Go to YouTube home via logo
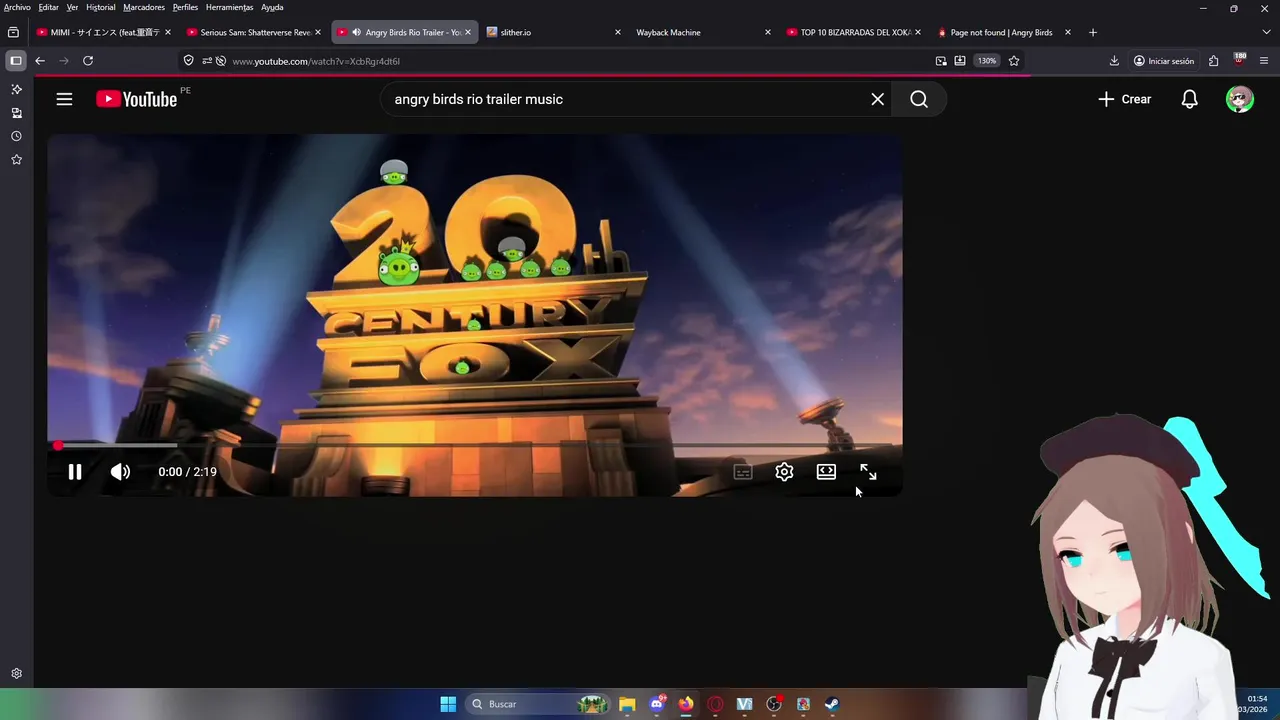 (x=137, y=99)
